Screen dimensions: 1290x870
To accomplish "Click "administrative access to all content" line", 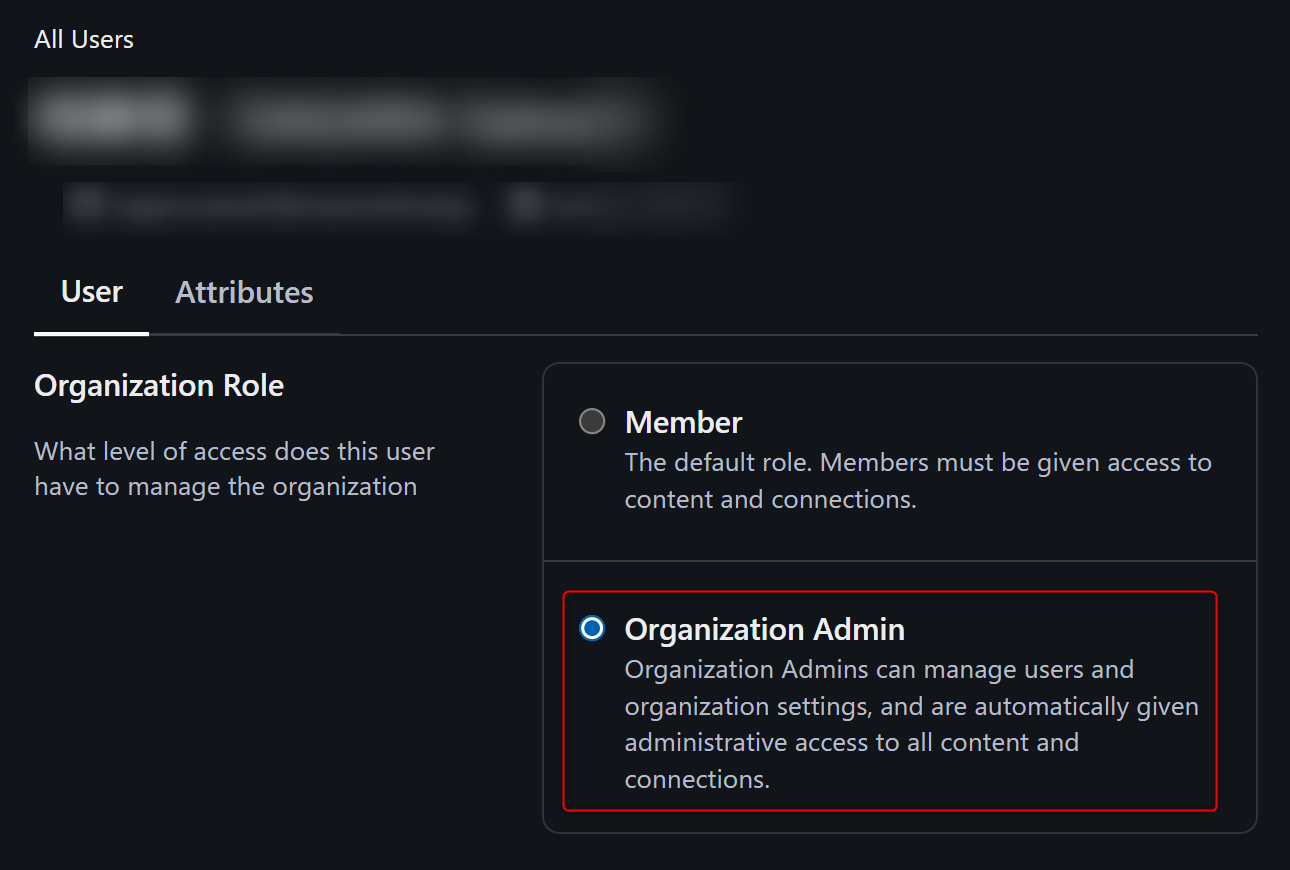I will [851, 743].
